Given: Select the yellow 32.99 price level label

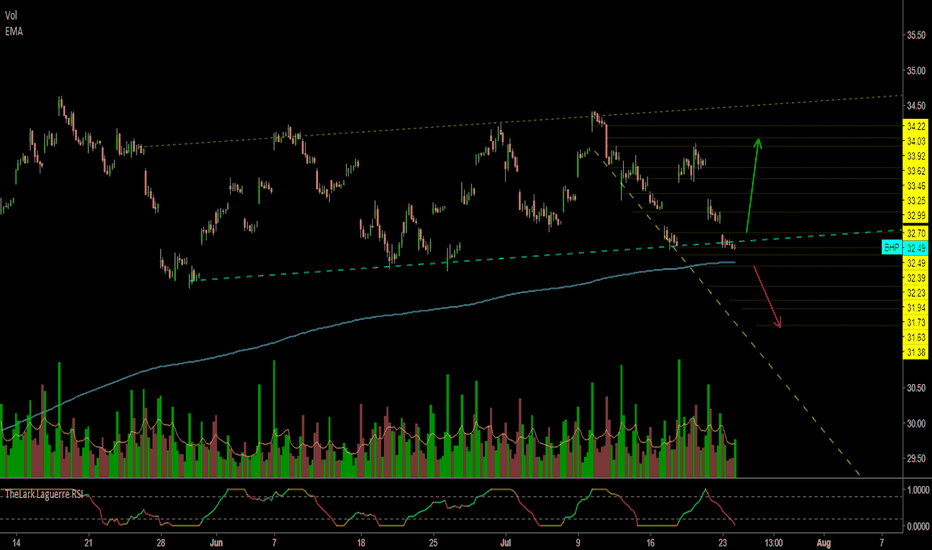Looking at the screenshot, I should [915, 215].
